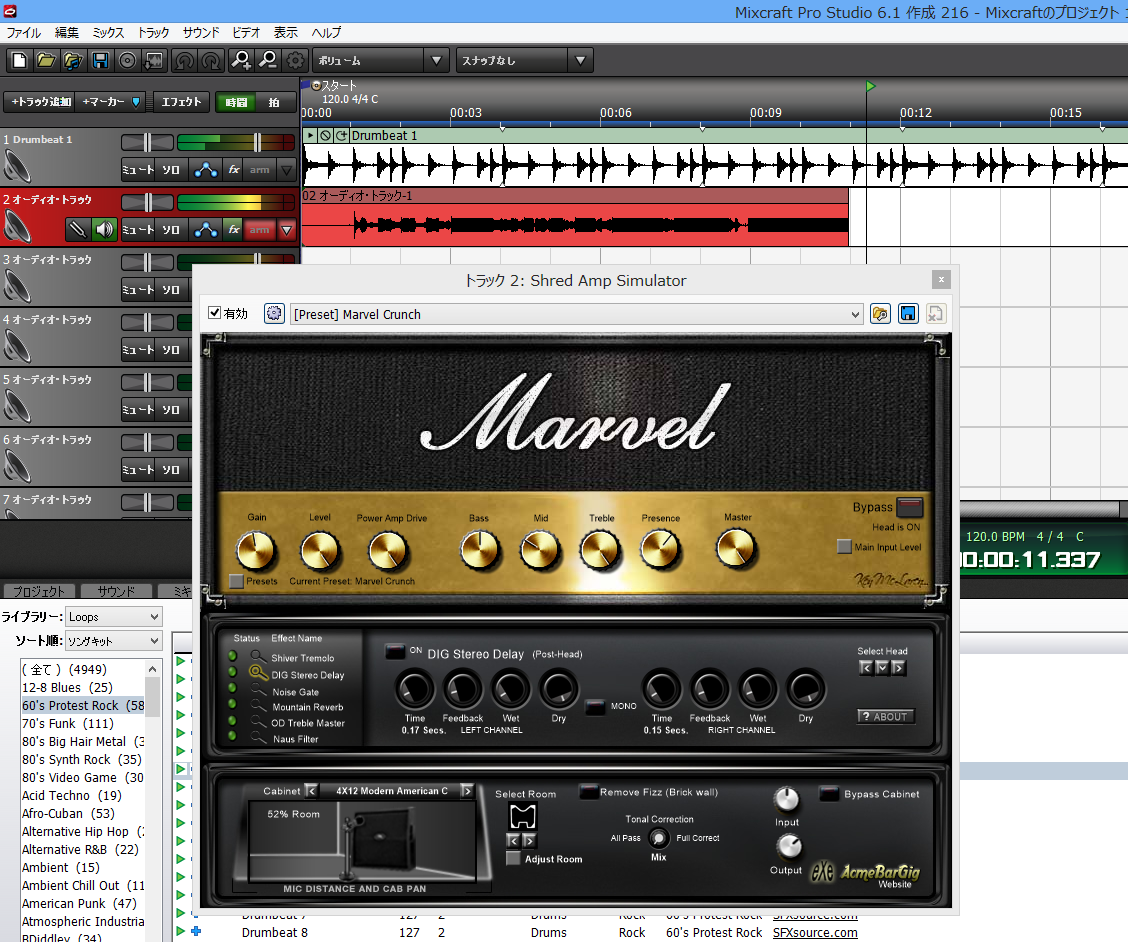Zoom in on the timeline
This screenshot has height=942, width=1128.
(x=241, y=60)
